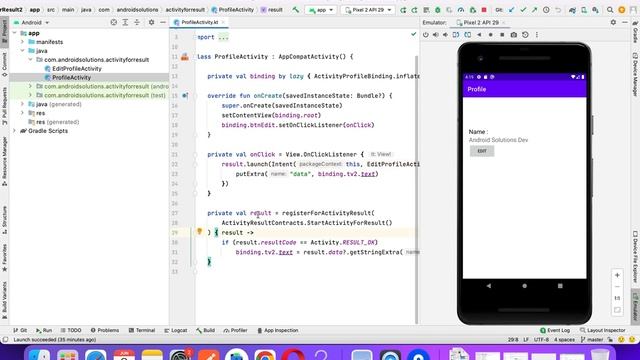This screenshot has height=360, width=640.
Task: Open emulator snapshots history icon
Action: [525, 35]
